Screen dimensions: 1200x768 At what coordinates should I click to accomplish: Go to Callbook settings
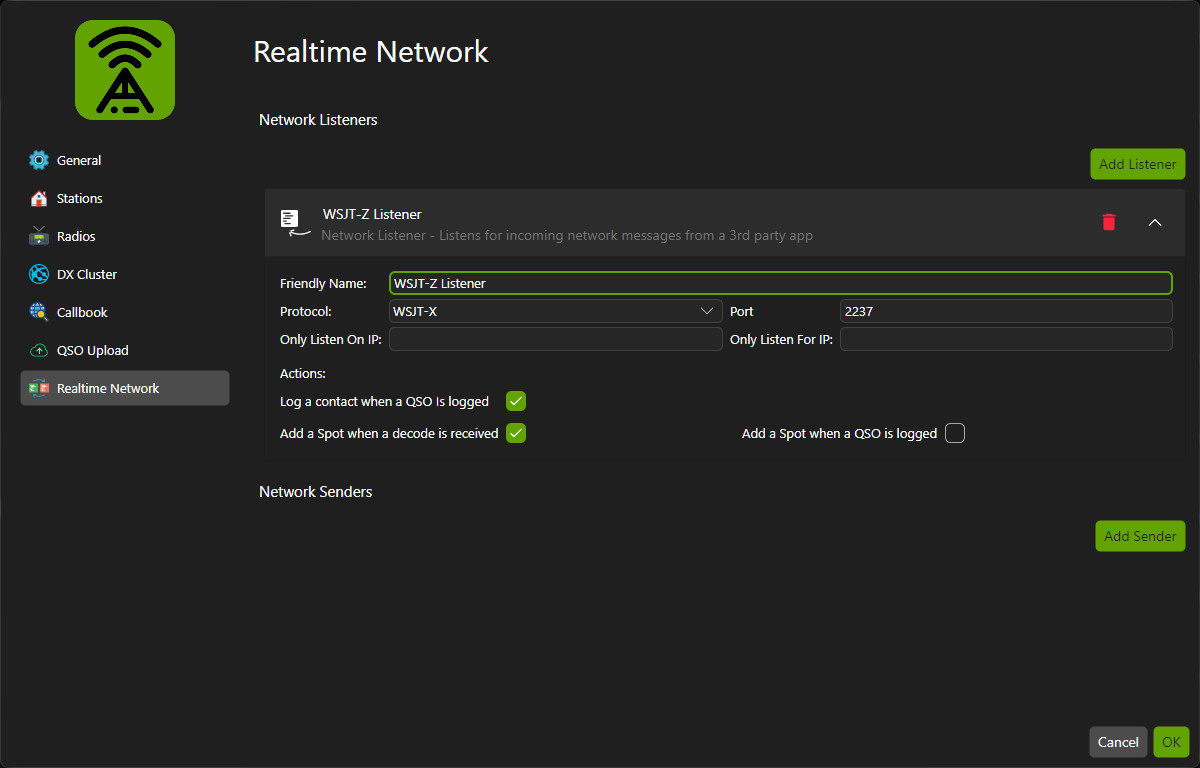tap(125, 312)
